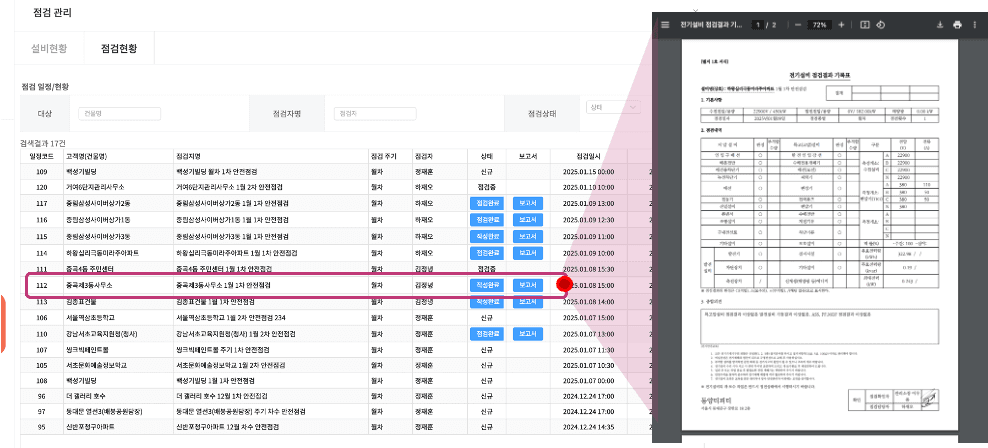Switch to the 설비현황 tab
This screenshot has width=988, height=448.
pyautogui.click(x=49, y=49)
